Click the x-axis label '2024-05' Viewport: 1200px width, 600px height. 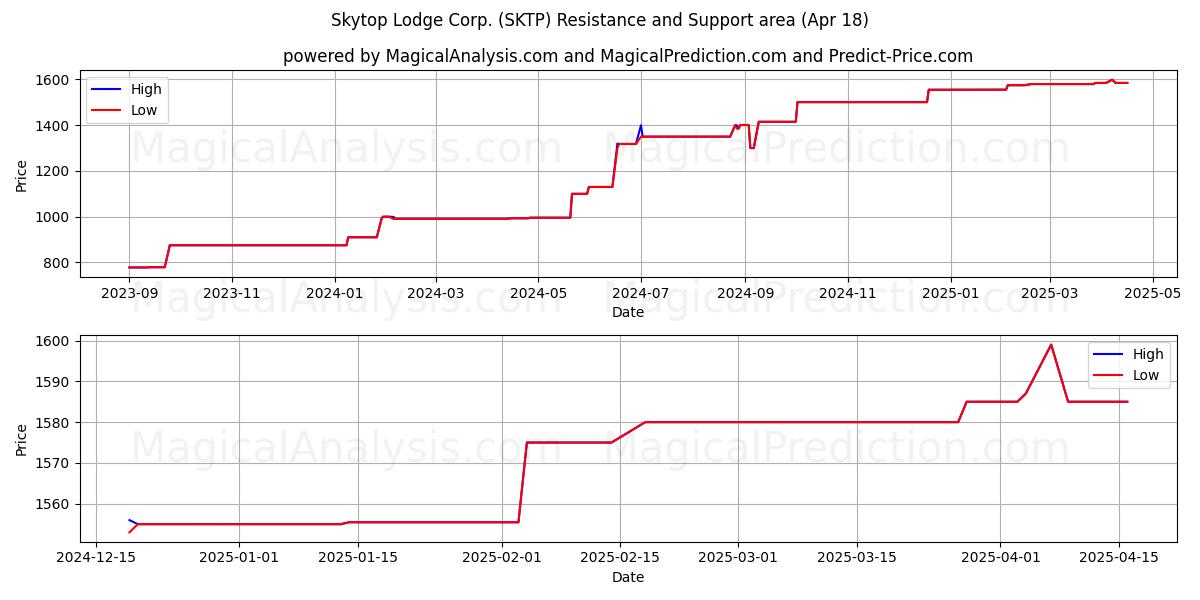click(538, 295)
